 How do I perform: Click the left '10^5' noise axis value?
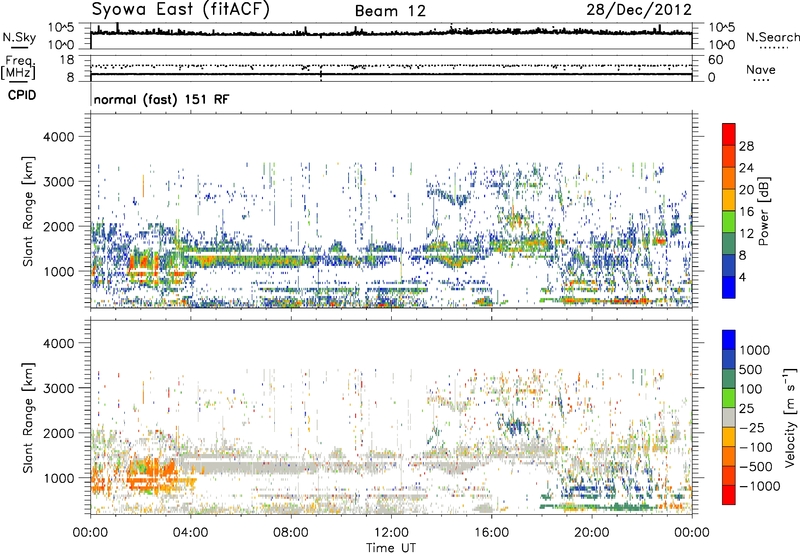[61, 28]
